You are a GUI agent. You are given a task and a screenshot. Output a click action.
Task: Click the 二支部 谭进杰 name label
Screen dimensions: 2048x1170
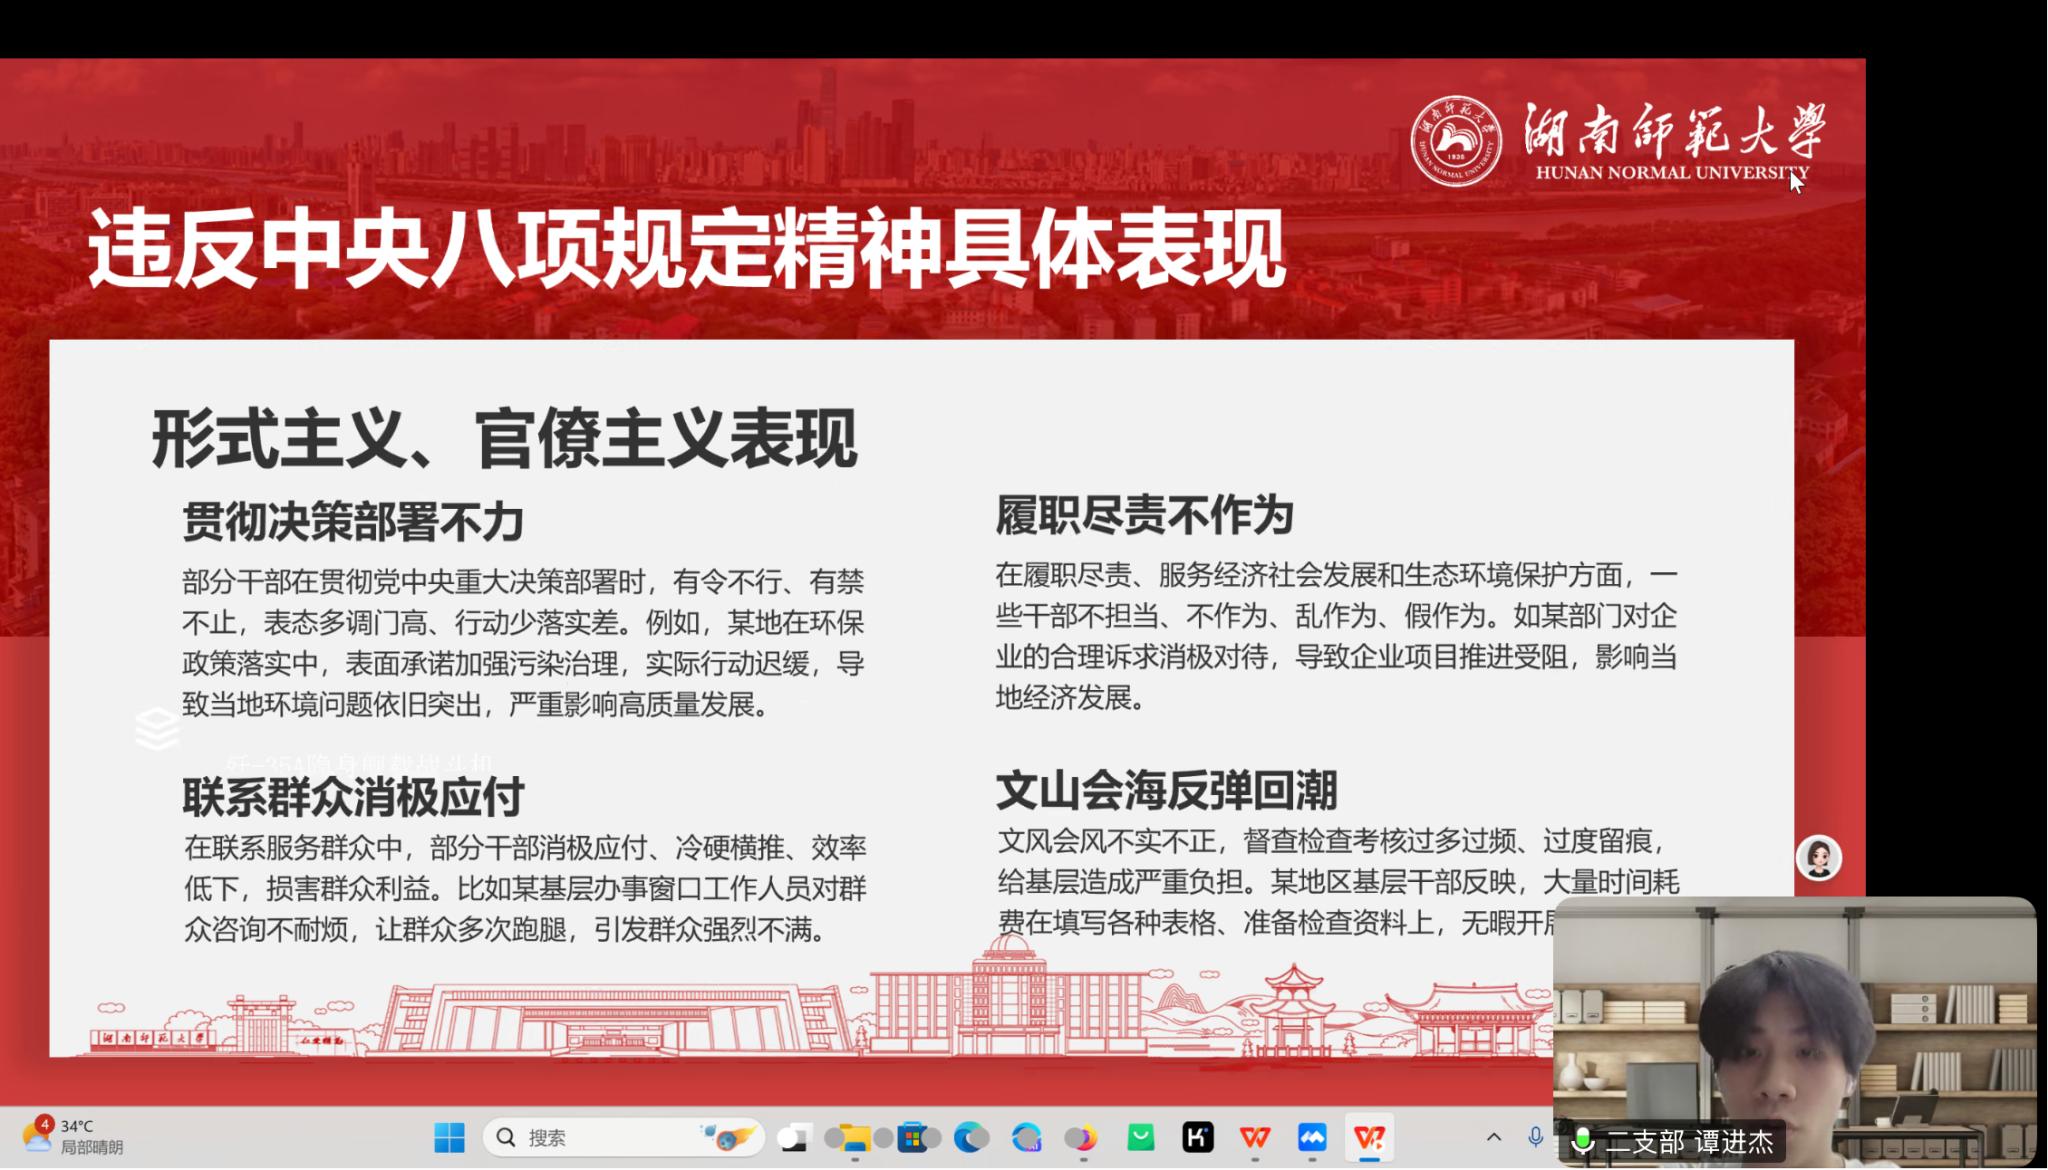tap(1688, 1142)
